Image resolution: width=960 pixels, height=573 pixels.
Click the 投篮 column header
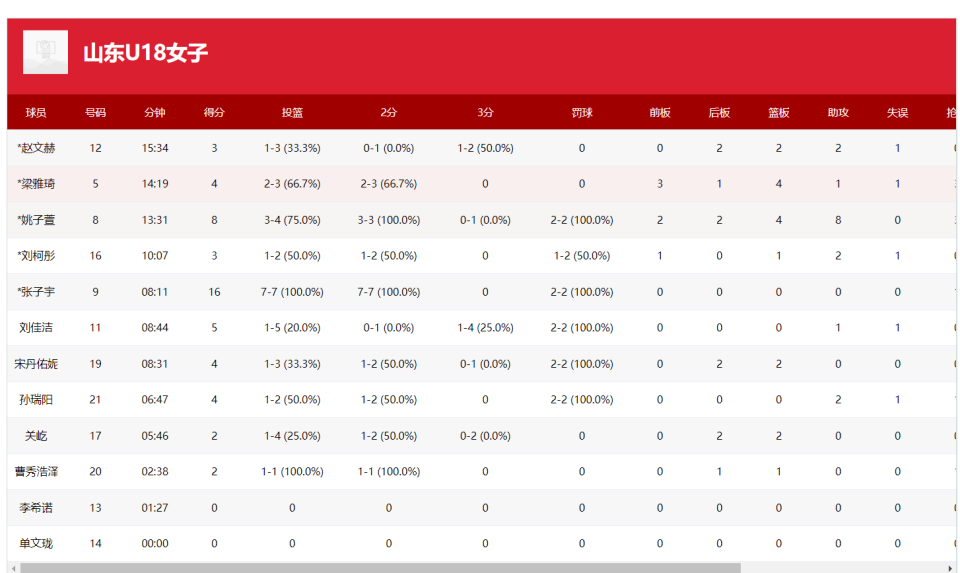(x=292, y=113)
